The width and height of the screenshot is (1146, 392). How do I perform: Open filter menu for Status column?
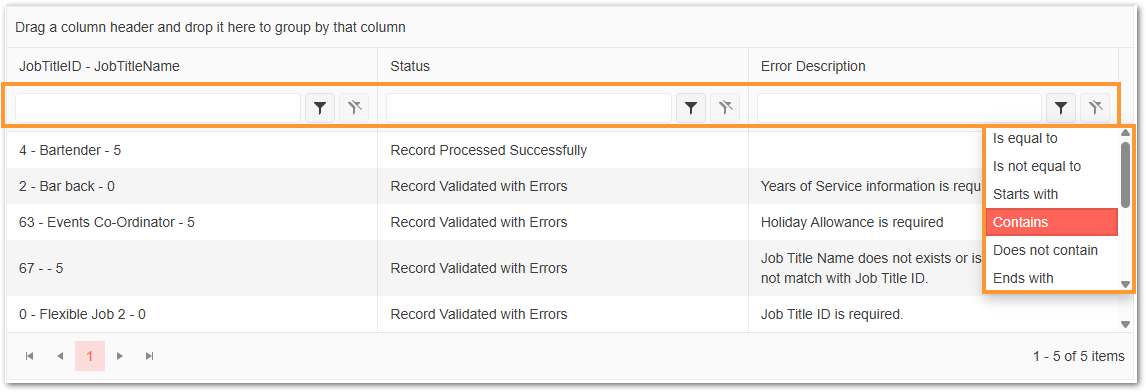(691, 108)
